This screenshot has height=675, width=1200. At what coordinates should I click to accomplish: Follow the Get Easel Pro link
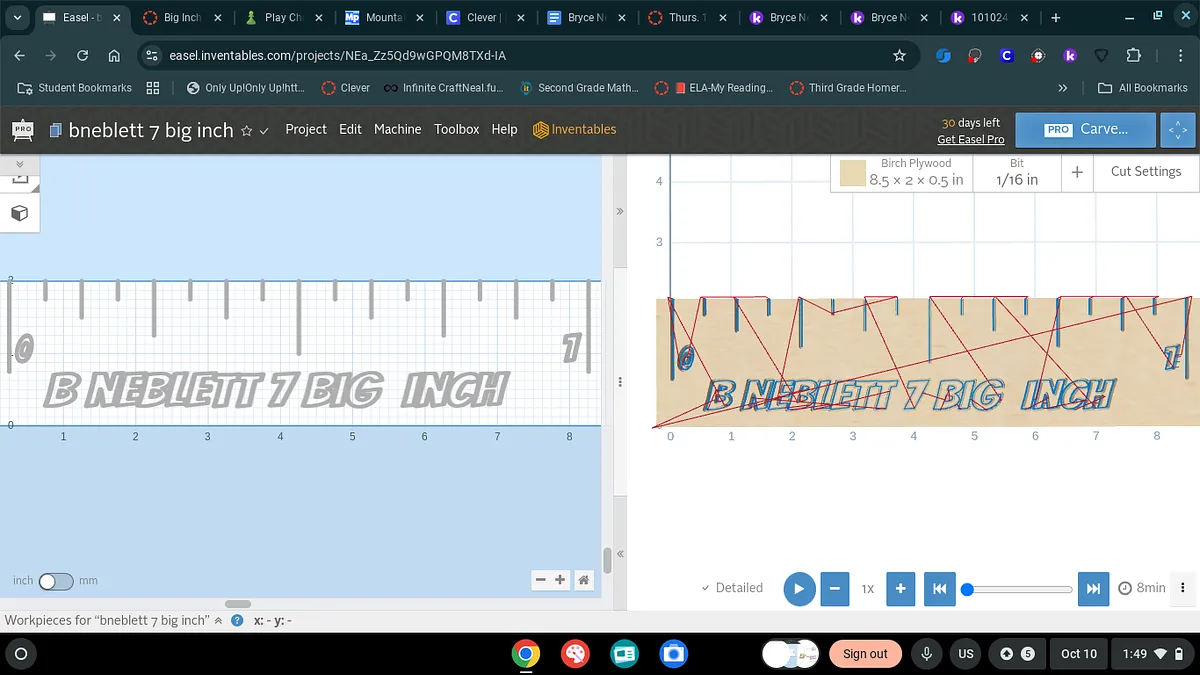click(x=970, y=139)
